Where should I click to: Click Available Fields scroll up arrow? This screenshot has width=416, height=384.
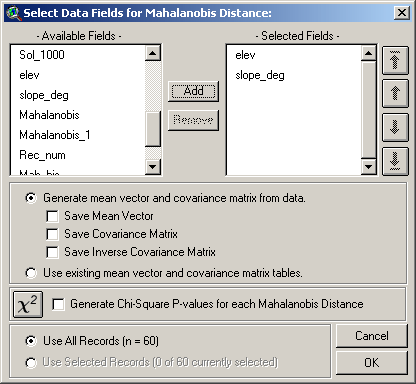point(153,53)
